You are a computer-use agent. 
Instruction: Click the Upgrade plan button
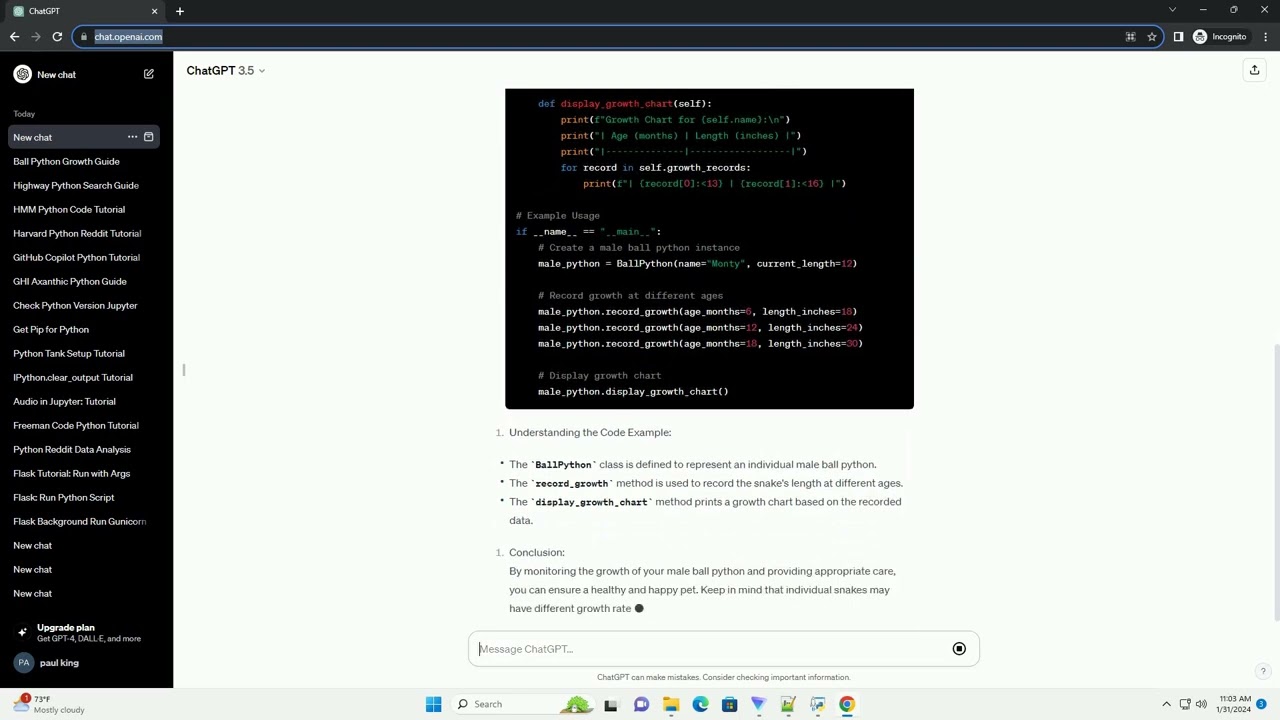pyautogui.click(x=84, y=632)
